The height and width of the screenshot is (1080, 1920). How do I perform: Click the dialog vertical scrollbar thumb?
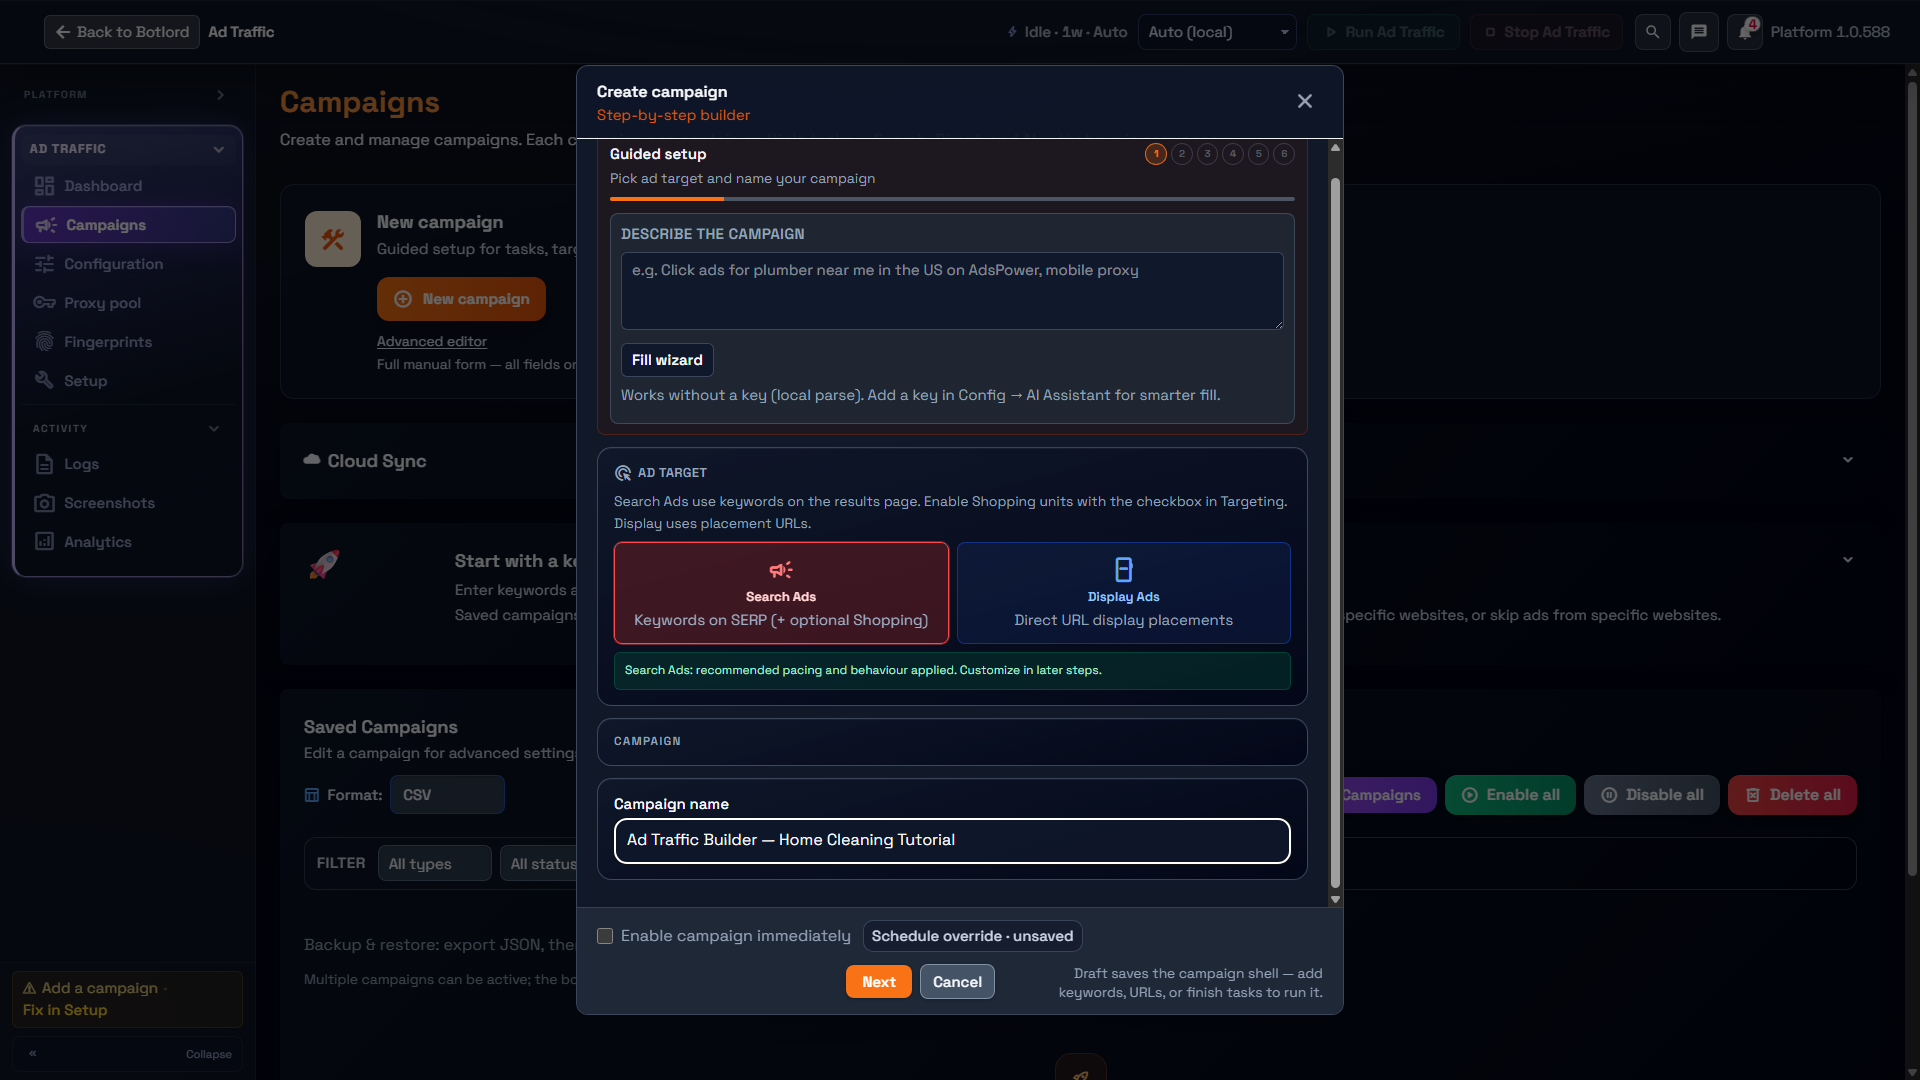[x=1335, y=533]
